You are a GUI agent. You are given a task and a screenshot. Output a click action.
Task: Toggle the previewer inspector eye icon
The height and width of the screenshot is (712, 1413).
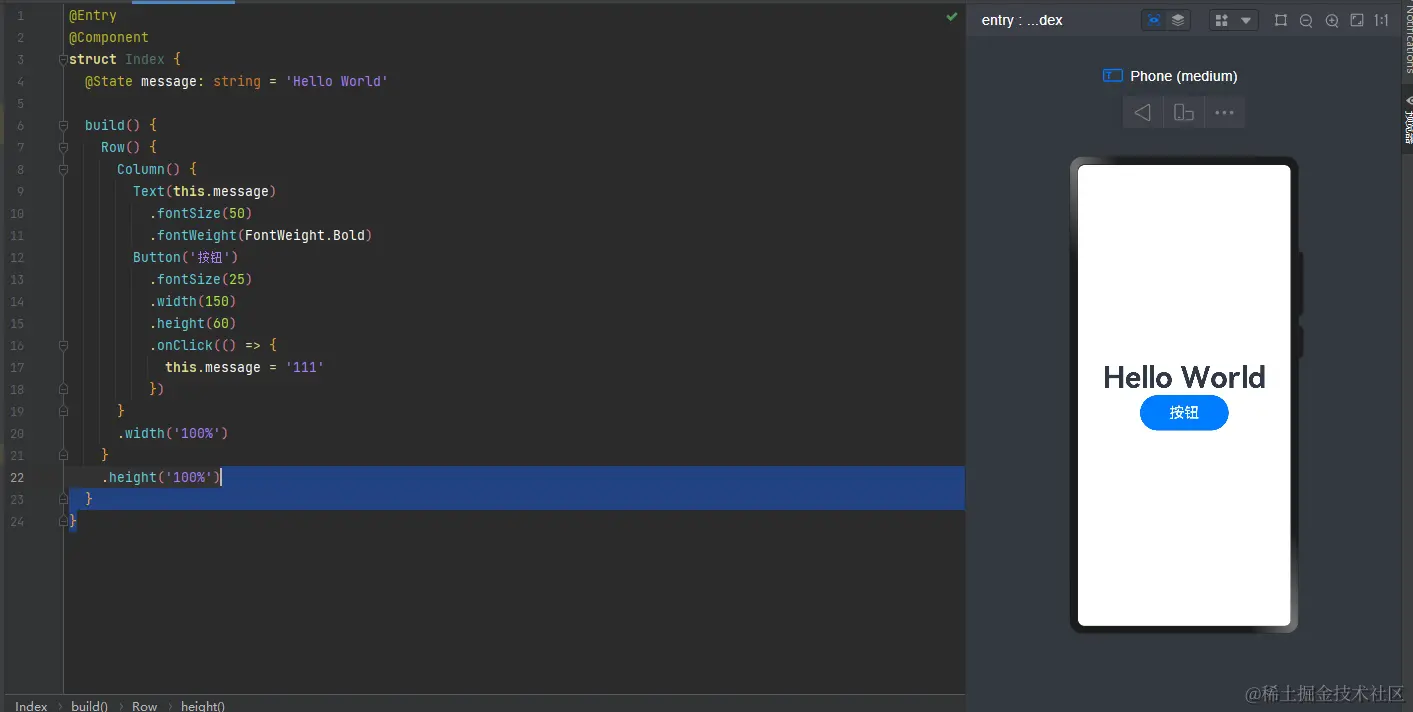click(1154, 20)
